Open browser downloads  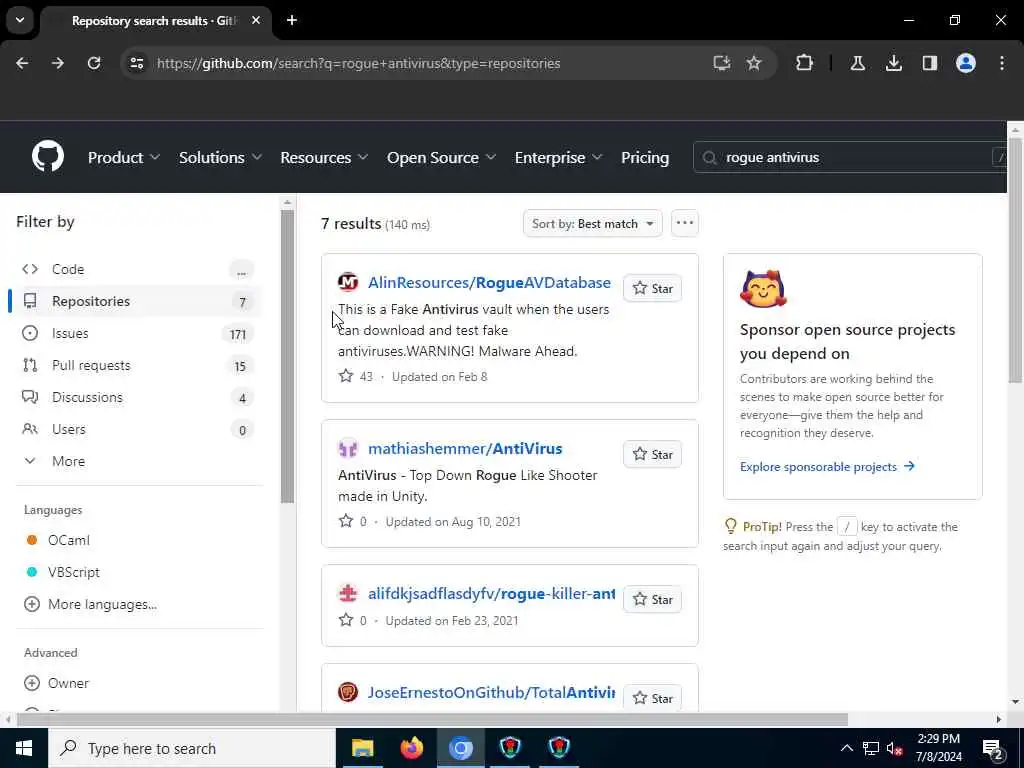point(893,63)
